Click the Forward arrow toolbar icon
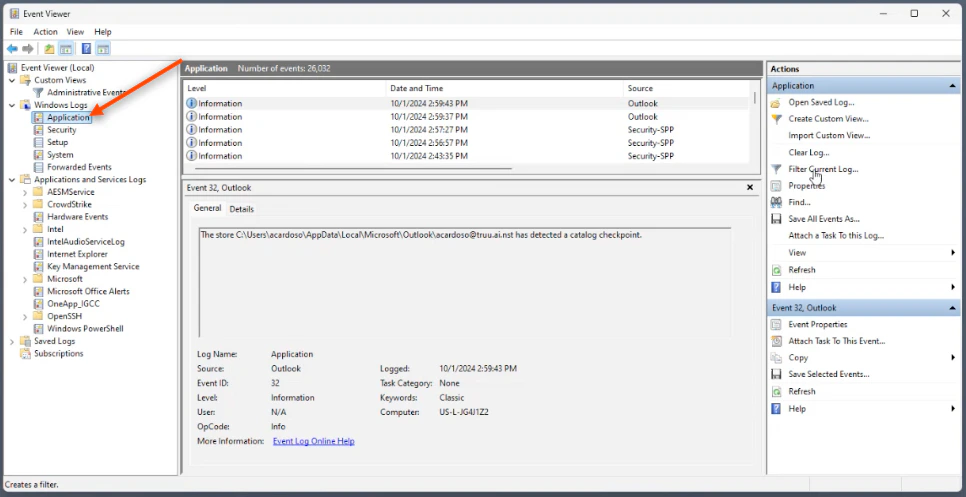The image size is (966, 497). [28, 49]
